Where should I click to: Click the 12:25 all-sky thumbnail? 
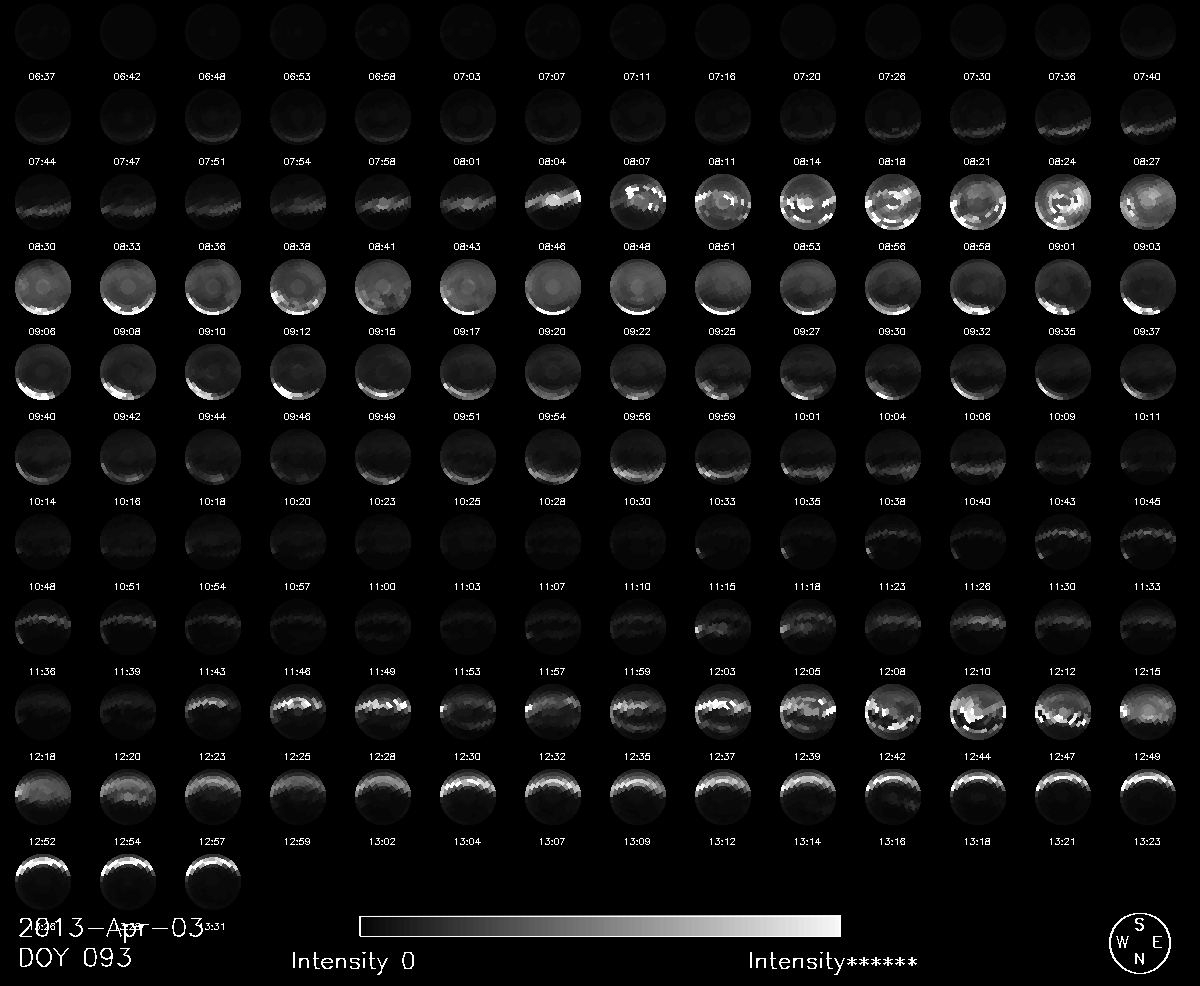pyautogui.click(x=298, y=711)
